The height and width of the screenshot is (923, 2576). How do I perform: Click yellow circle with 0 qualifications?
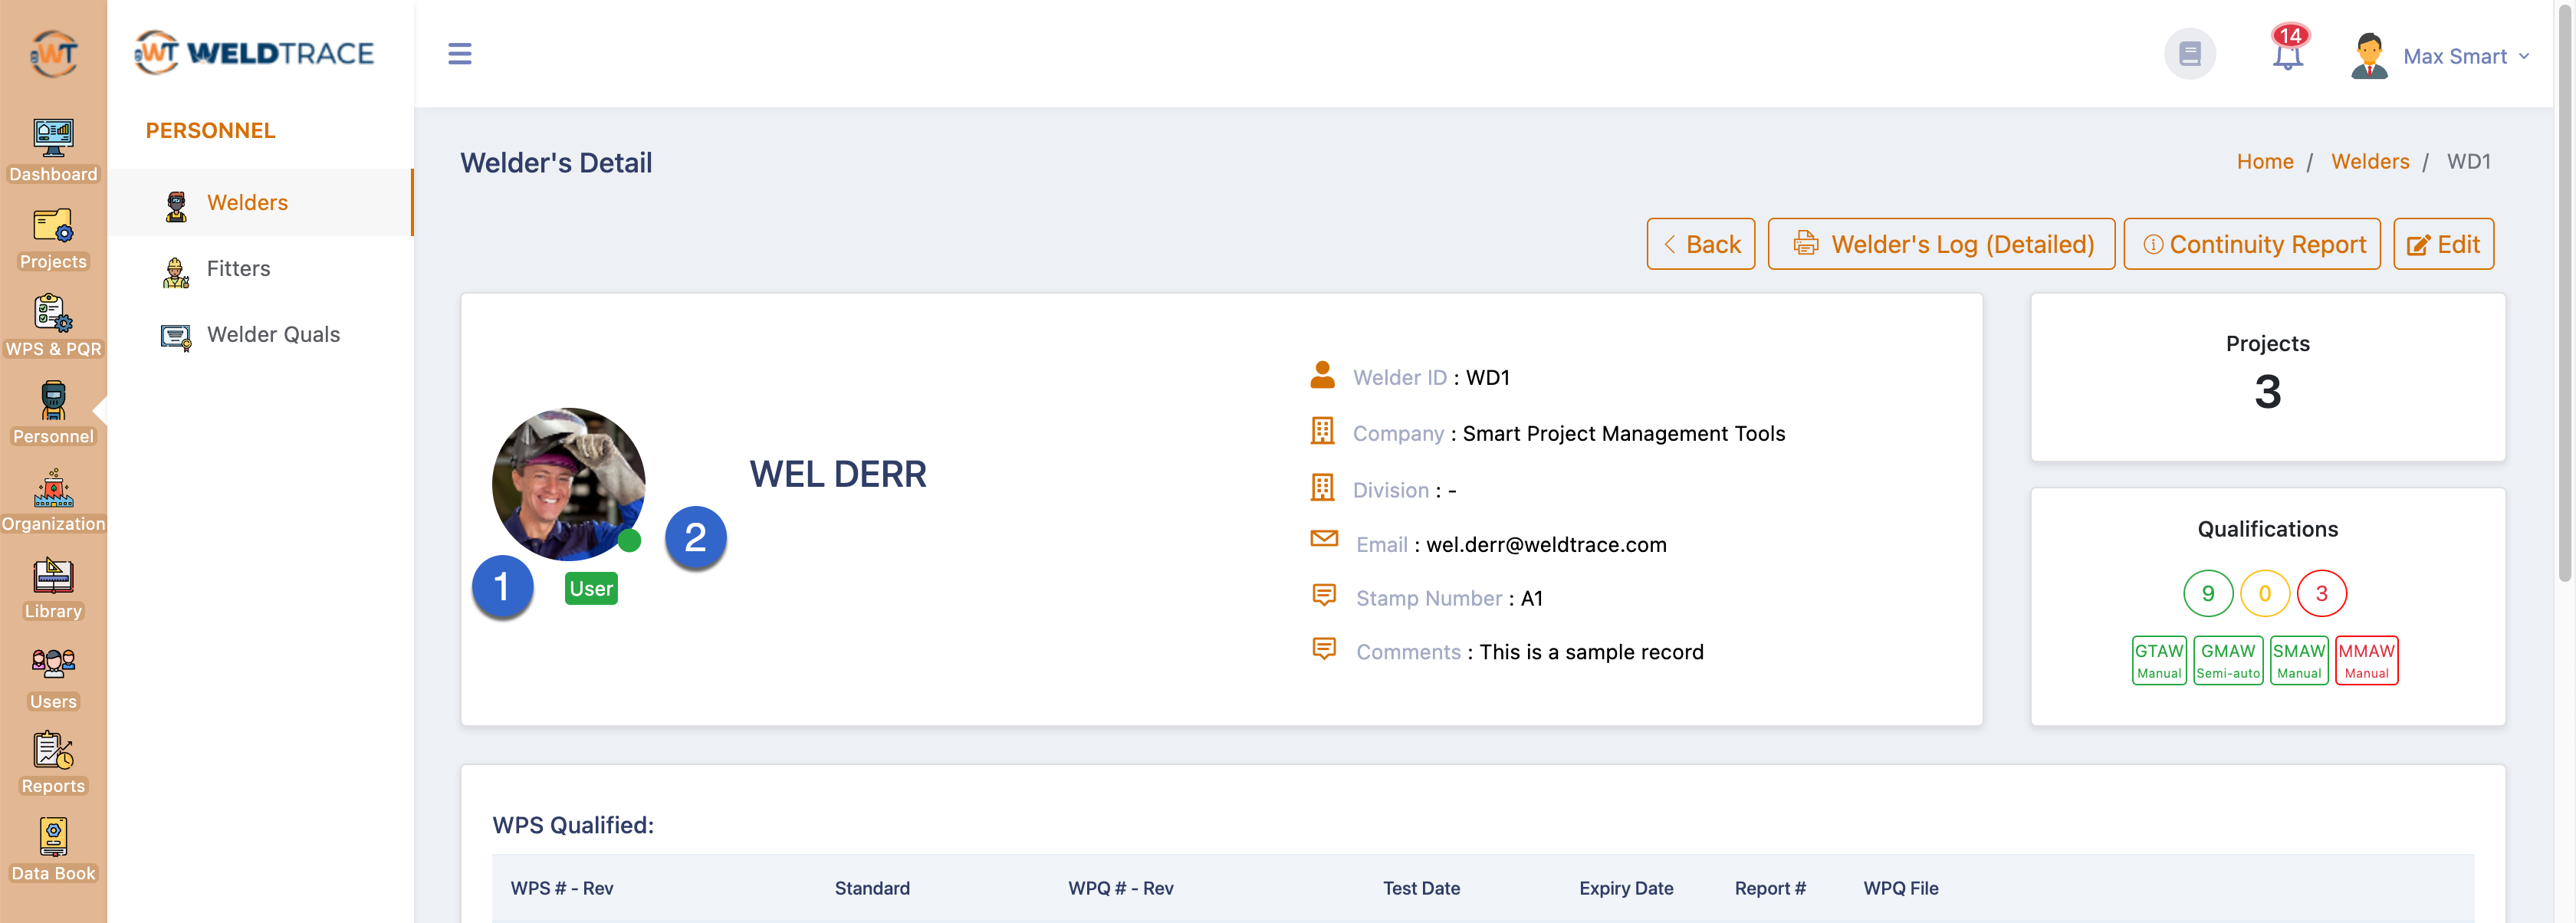point(2265,594)
